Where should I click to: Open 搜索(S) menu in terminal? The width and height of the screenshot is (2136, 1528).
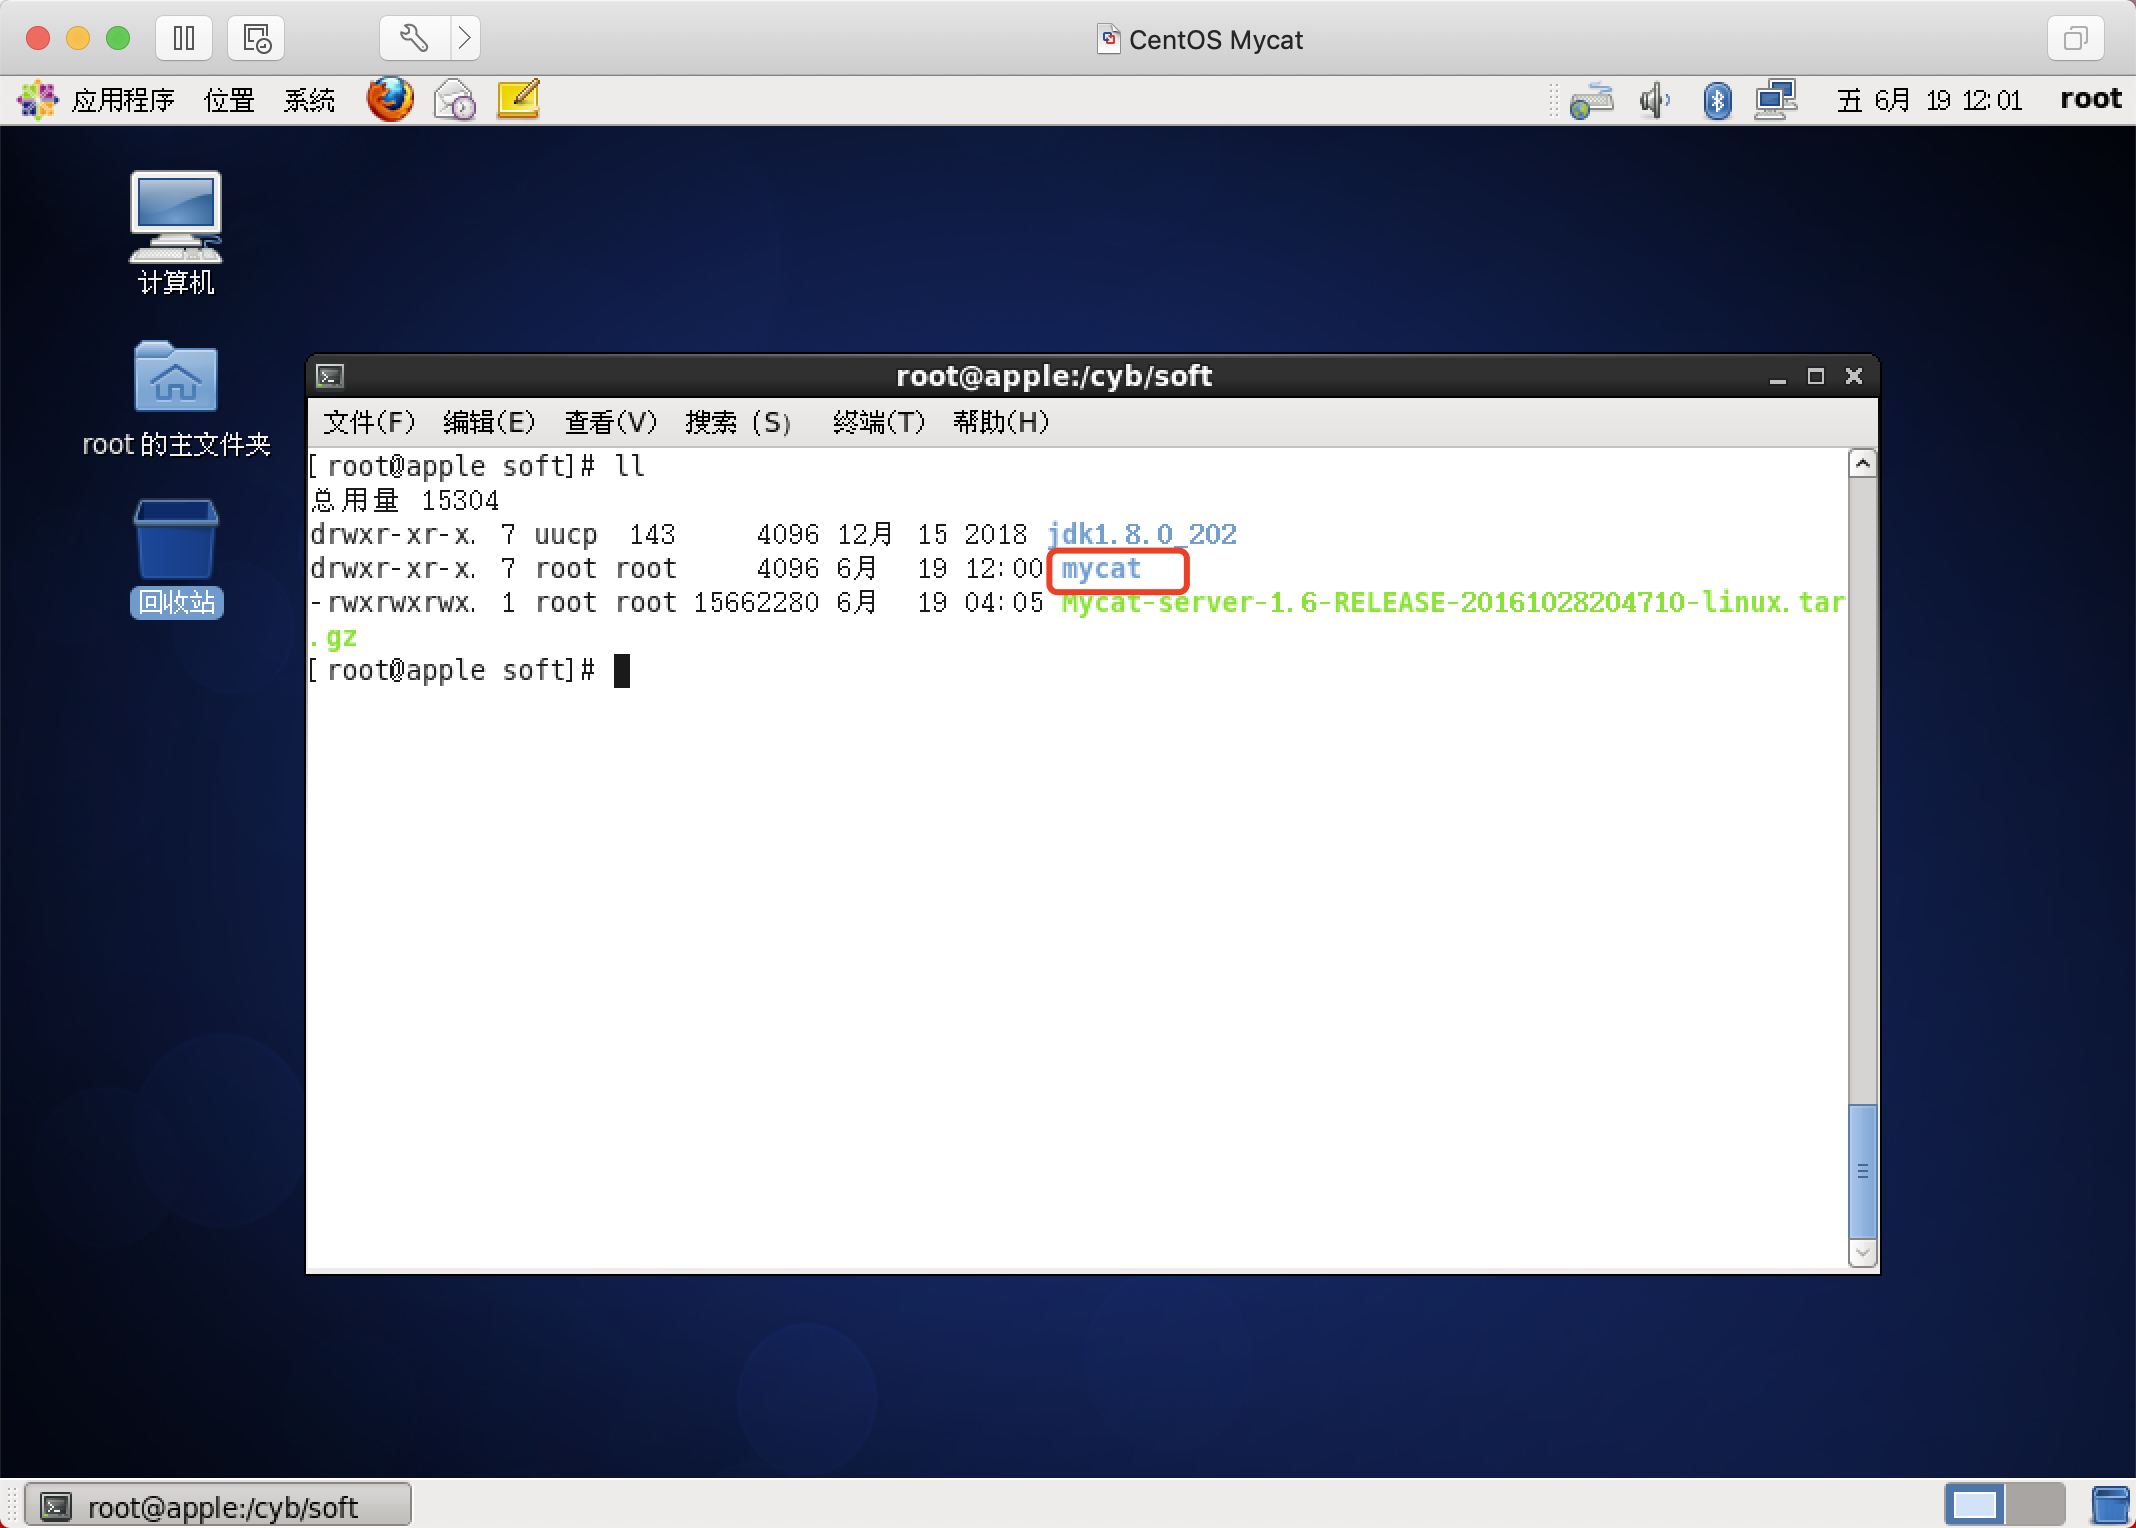tap(738, 422)
